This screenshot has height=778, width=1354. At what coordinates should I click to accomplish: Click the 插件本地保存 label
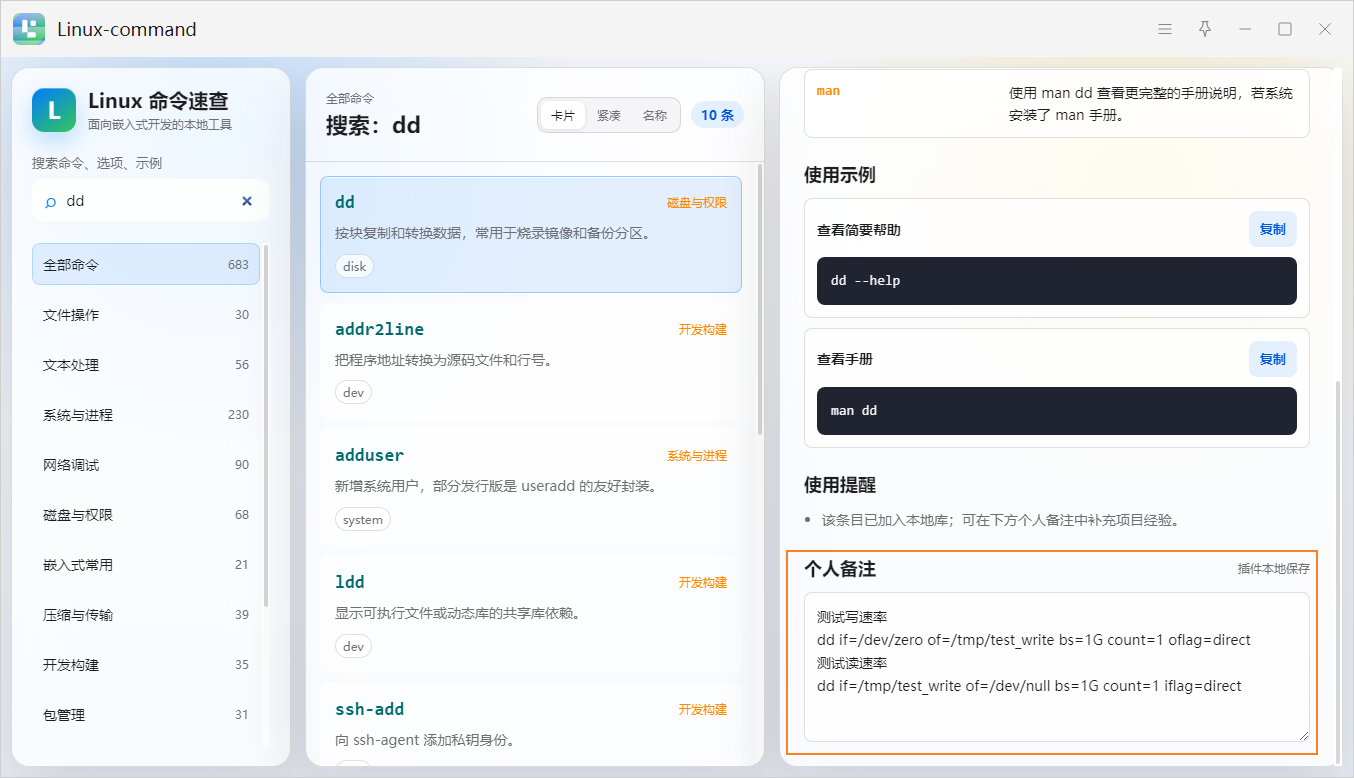pos(1273,569)
